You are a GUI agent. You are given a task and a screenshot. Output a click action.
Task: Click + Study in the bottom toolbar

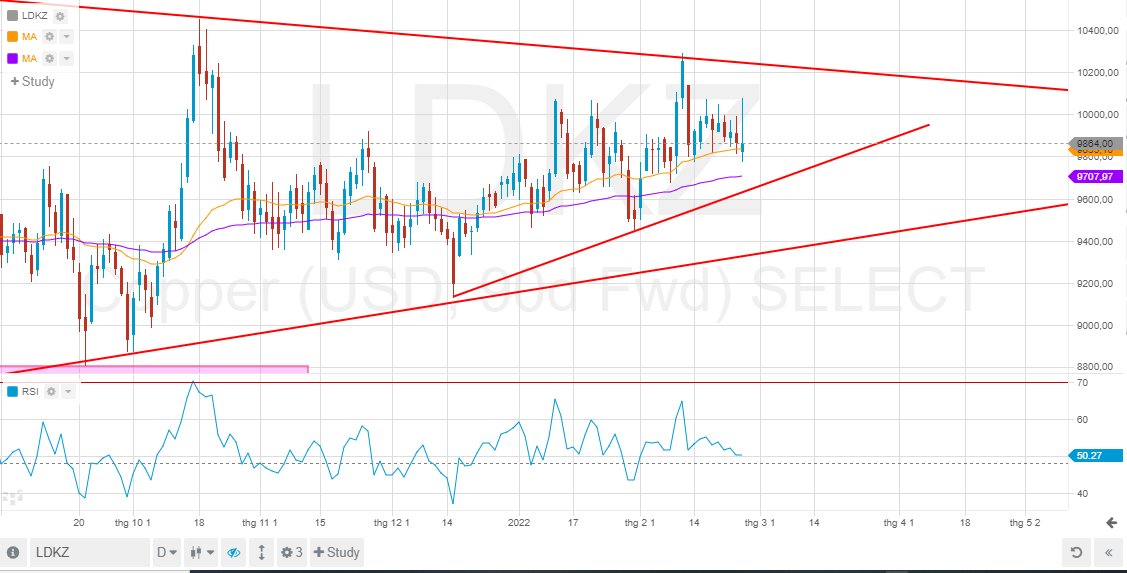click(336, 553)
